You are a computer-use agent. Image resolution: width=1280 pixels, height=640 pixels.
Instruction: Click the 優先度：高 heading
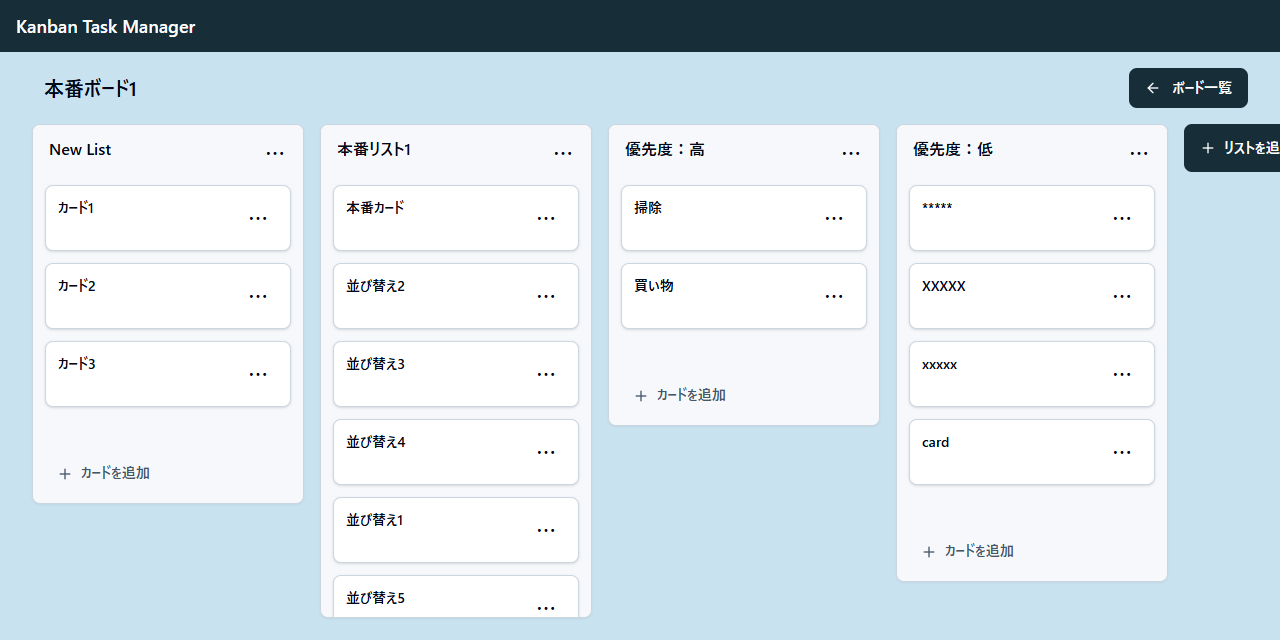665,150
